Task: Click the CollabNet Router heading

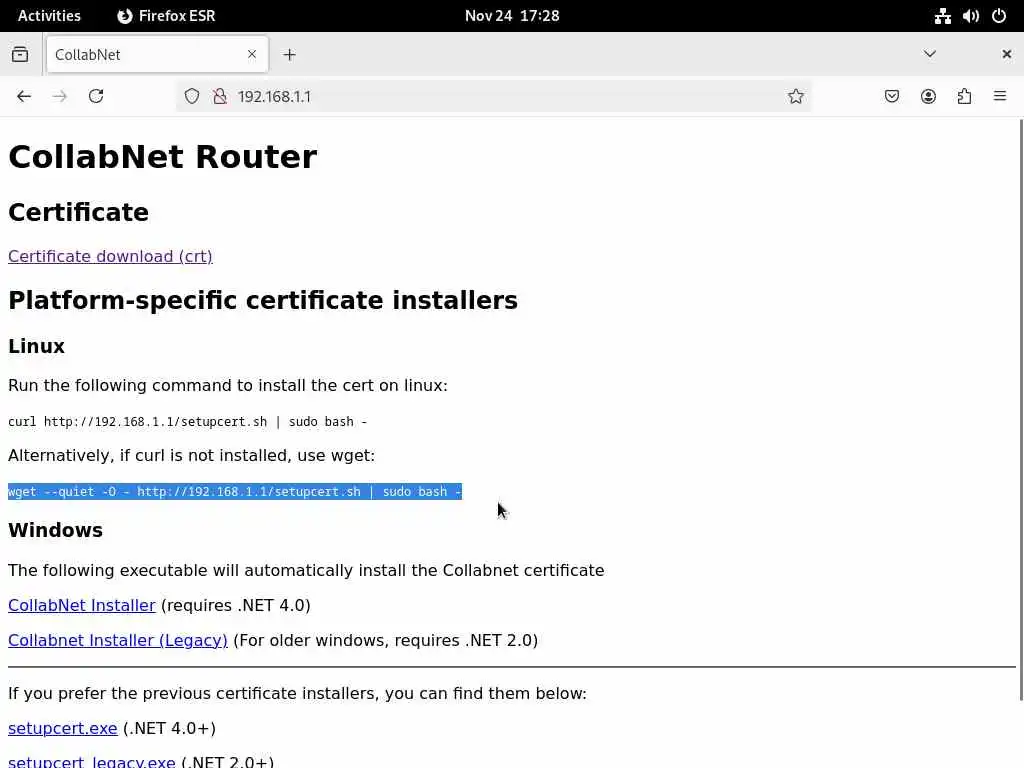Action: point(163,157)
